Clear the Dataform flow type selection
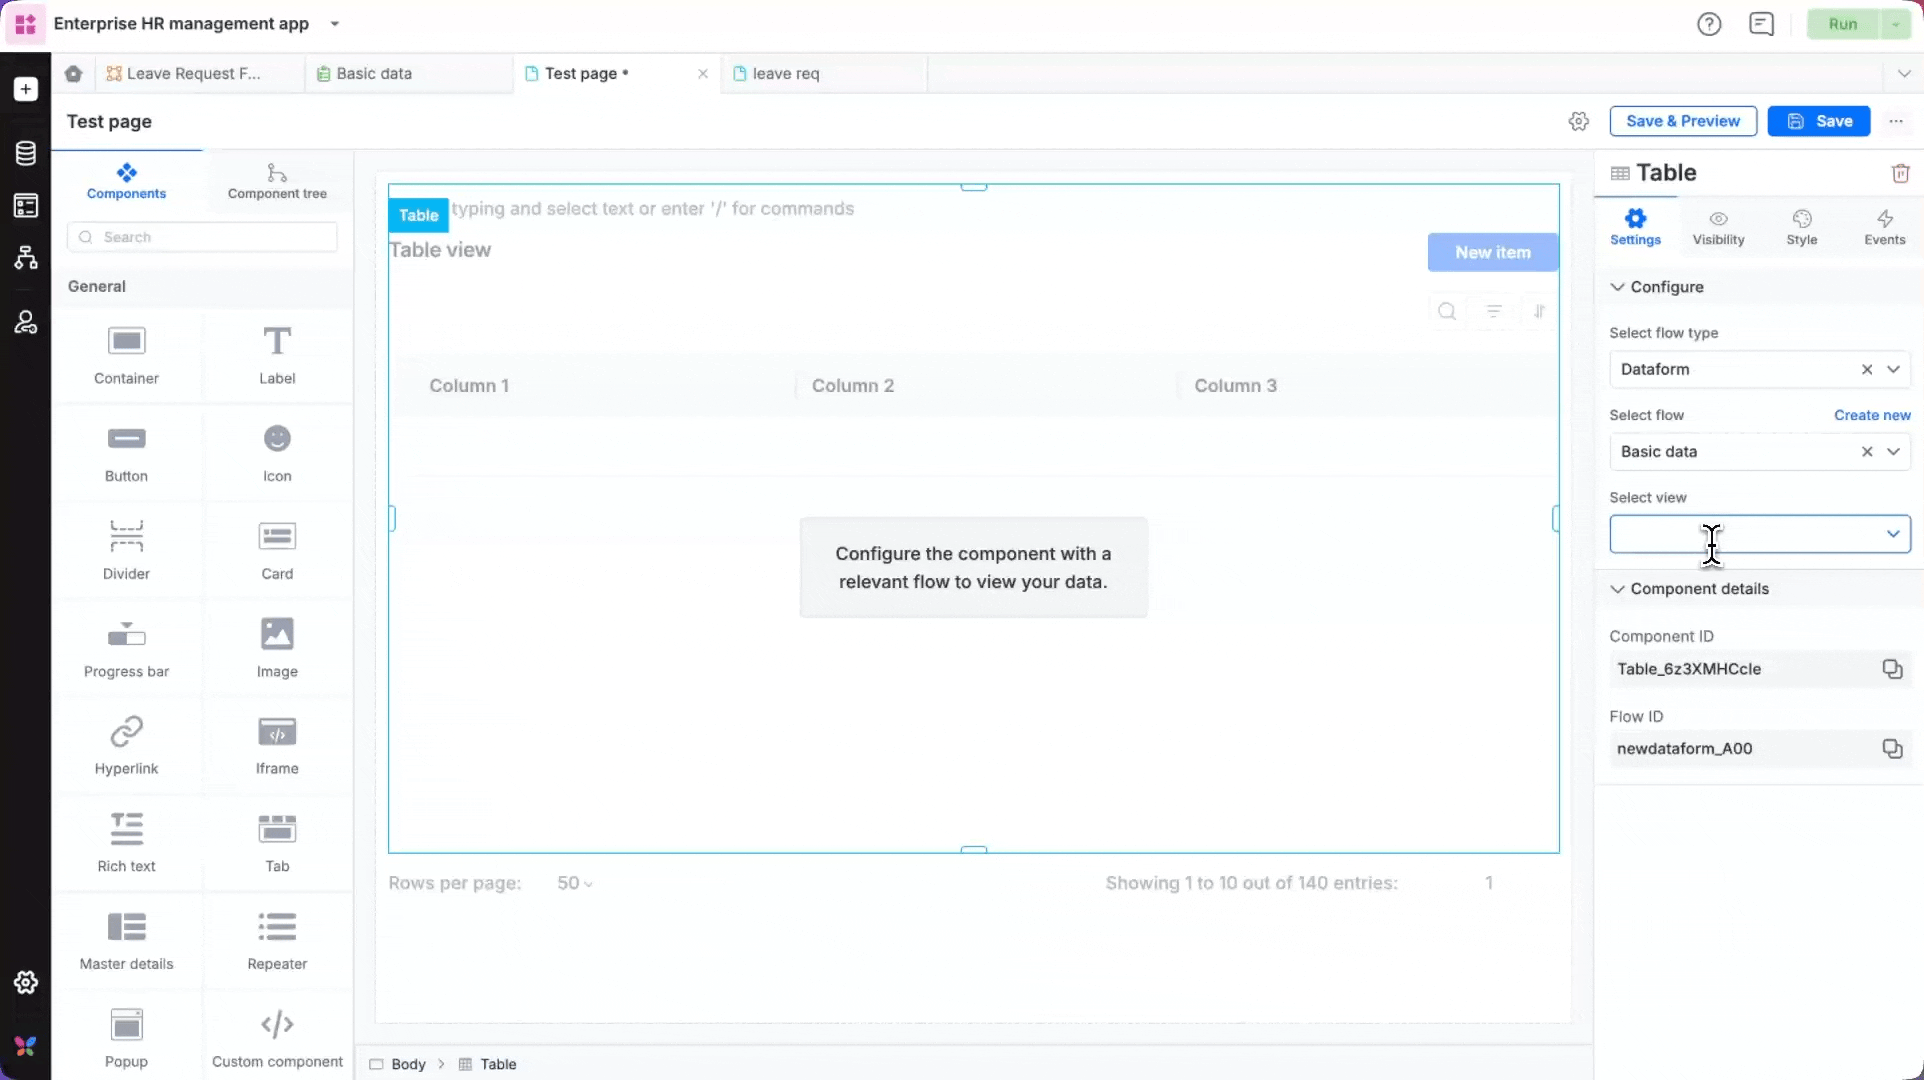Image resolution: width=1924 pixels, height=1080 pixels. tap(1866, 369)
